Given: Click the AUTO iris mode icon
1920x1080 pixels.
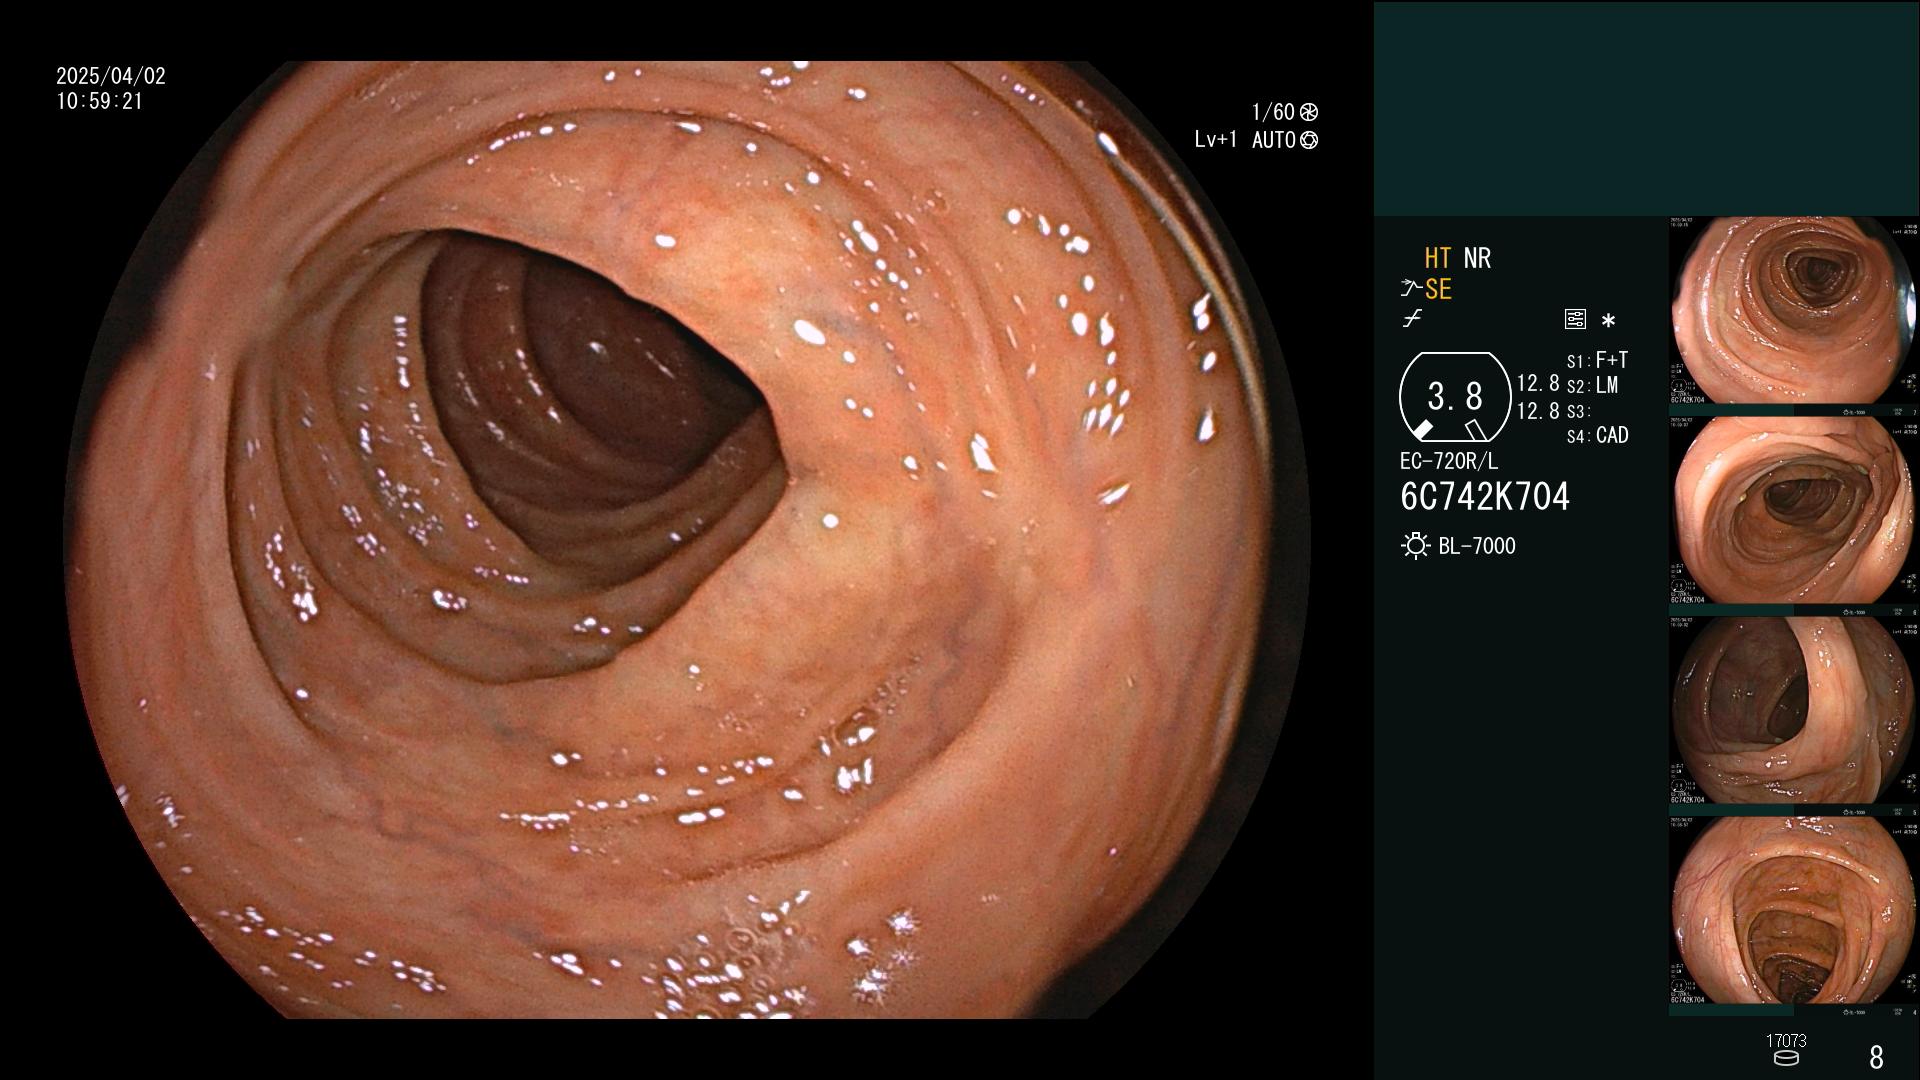Looking at the screenshot, I should pos(1309,140).
